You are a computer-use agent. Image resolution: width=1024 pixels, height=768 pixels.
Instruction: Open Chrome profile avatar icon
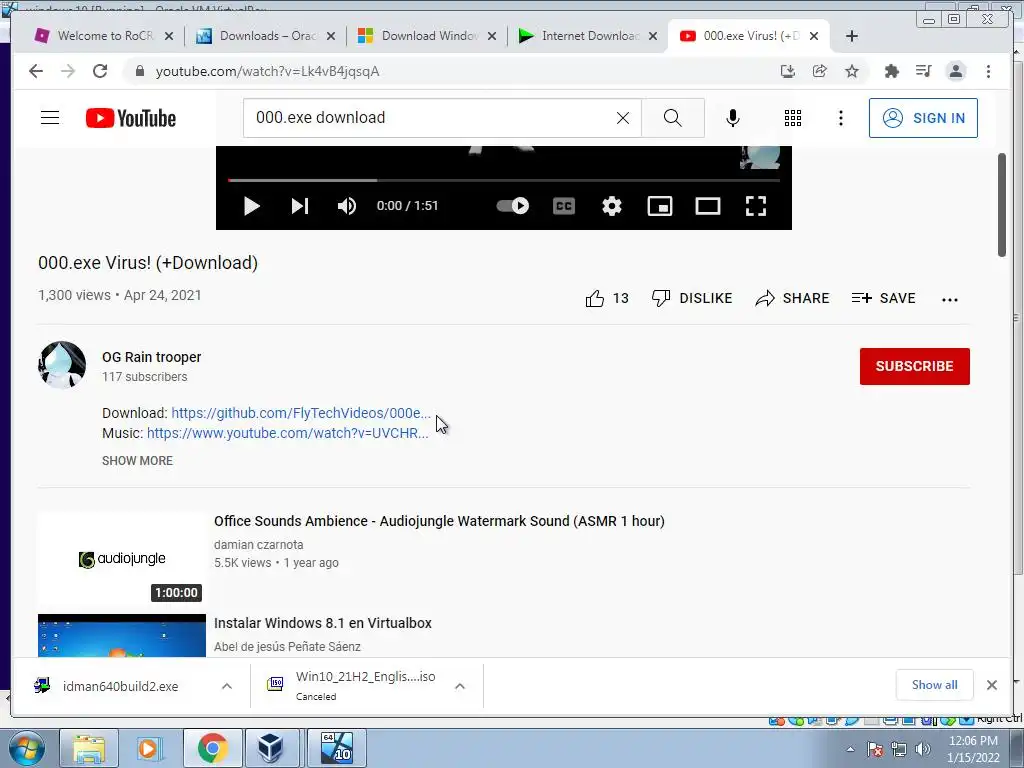click(956, 71)
